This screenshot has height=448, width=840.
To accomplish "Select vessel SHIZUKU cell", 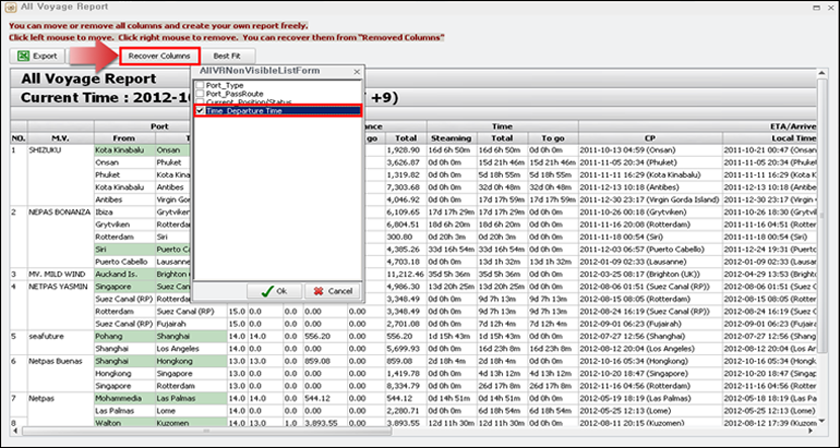I will [x=61, y=150].
